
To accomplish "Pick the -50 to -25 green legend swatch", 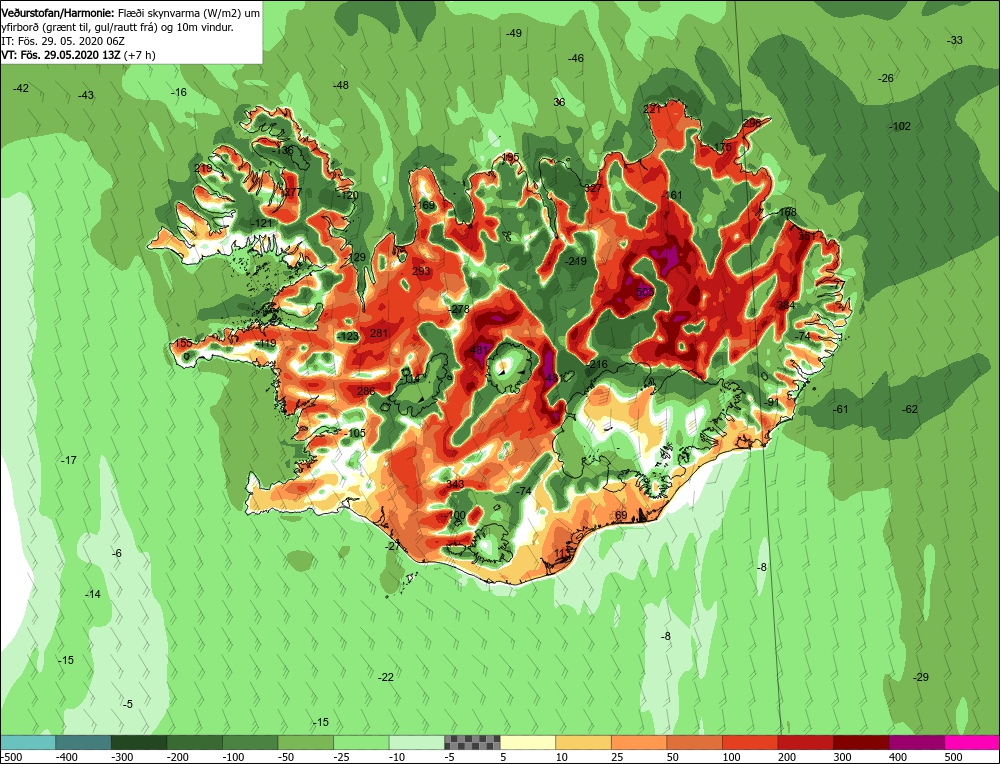I will [305, 742].
